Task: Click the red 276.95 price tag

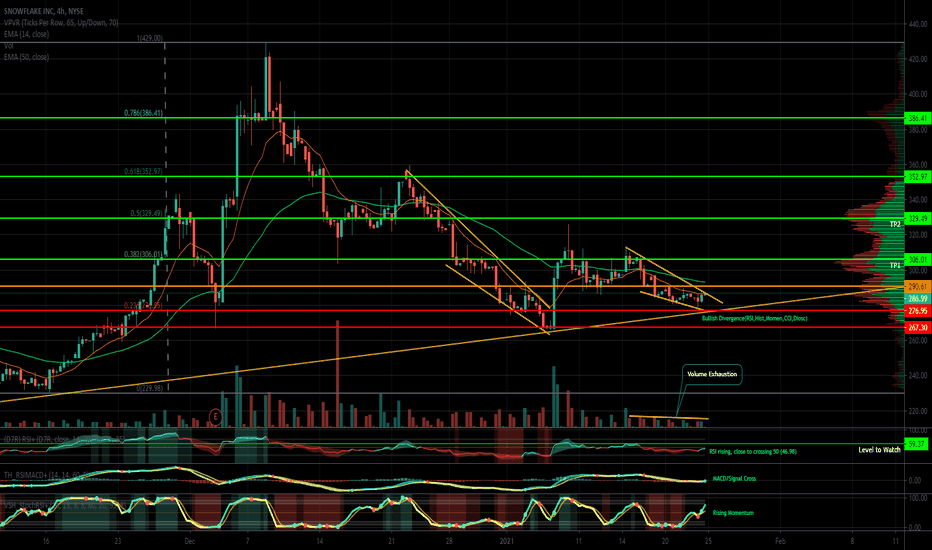Action: [917, 310]
